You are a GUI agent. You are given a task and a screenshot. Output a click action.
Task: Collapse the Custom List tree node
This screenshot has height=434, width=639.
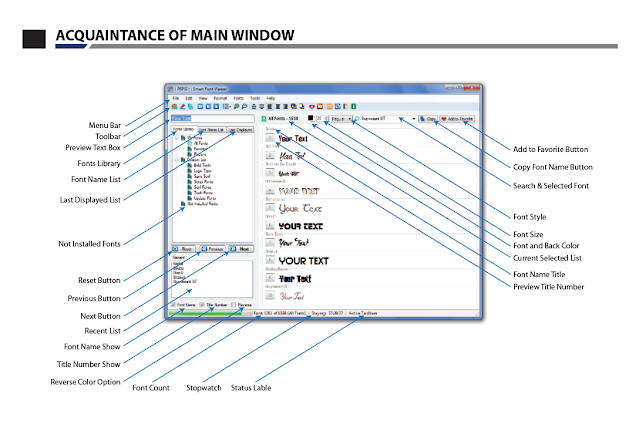tap(176, 160)
